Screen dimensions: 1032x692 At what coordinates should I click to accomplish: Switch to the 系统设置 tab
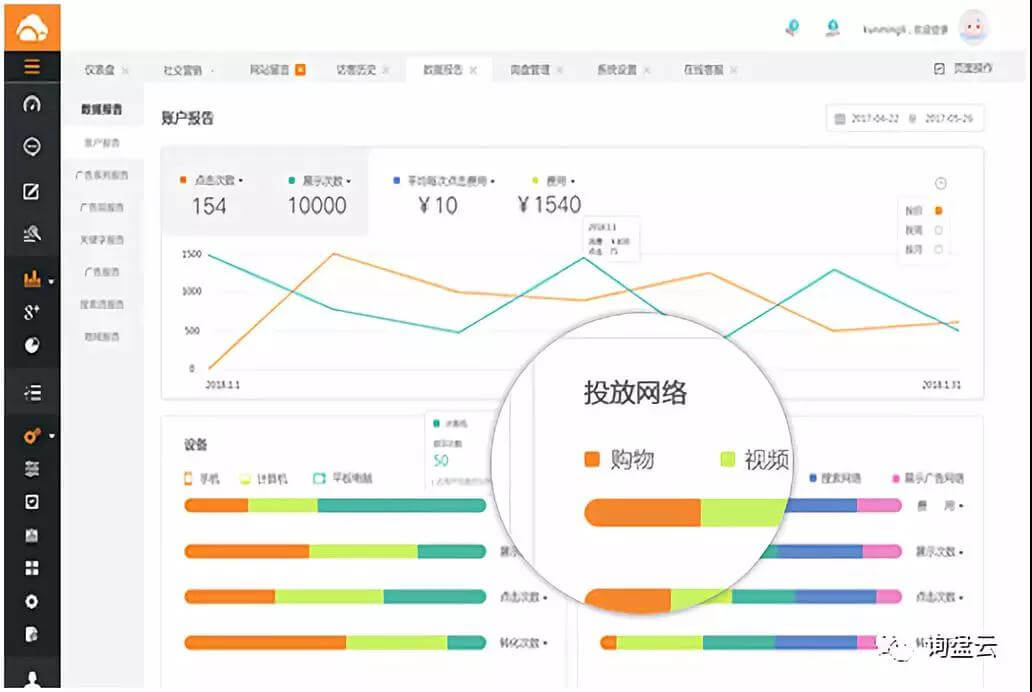(617, 69)
